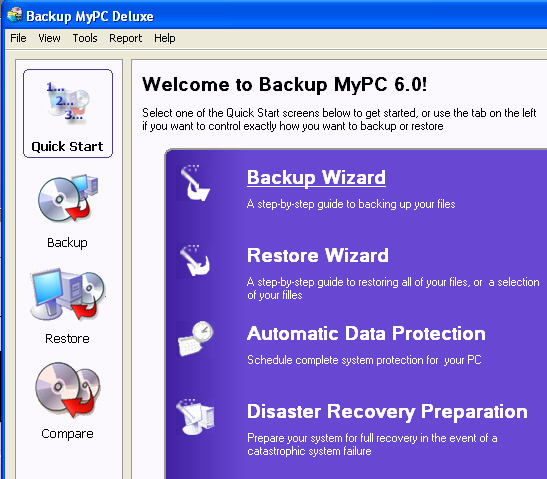Viewport: 547px width, 479px height.
Task: Click the Backup disc icon in sidebar
Action: 68,199
